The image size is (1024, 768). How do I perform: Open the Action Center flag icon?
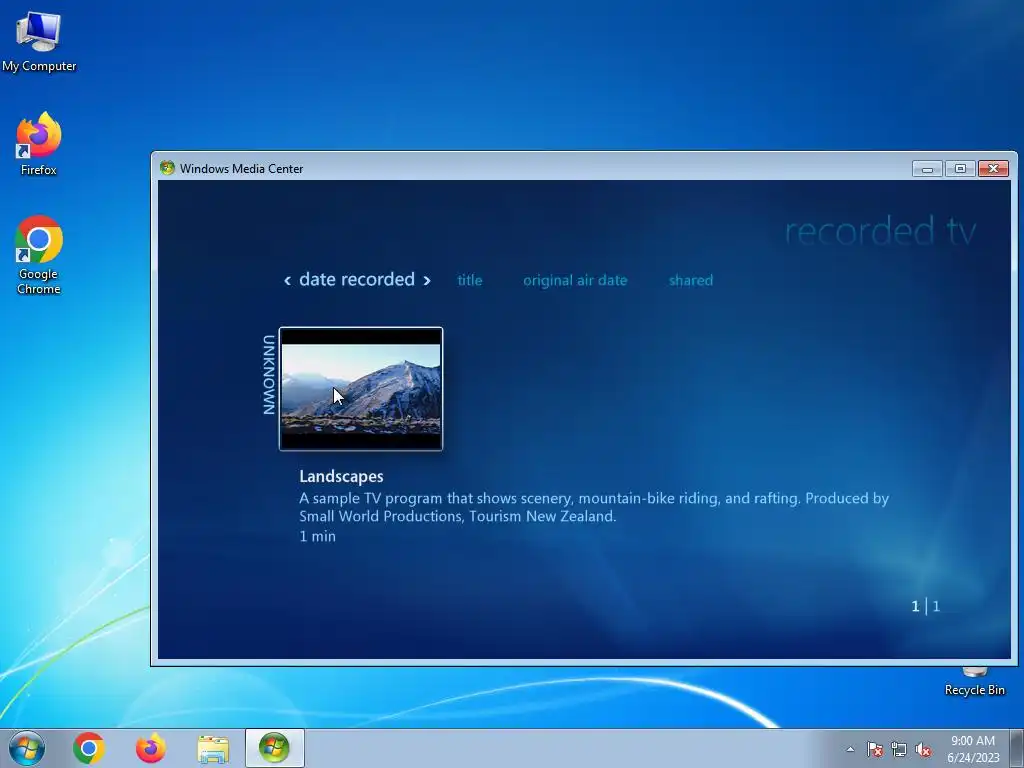point(874,750)
